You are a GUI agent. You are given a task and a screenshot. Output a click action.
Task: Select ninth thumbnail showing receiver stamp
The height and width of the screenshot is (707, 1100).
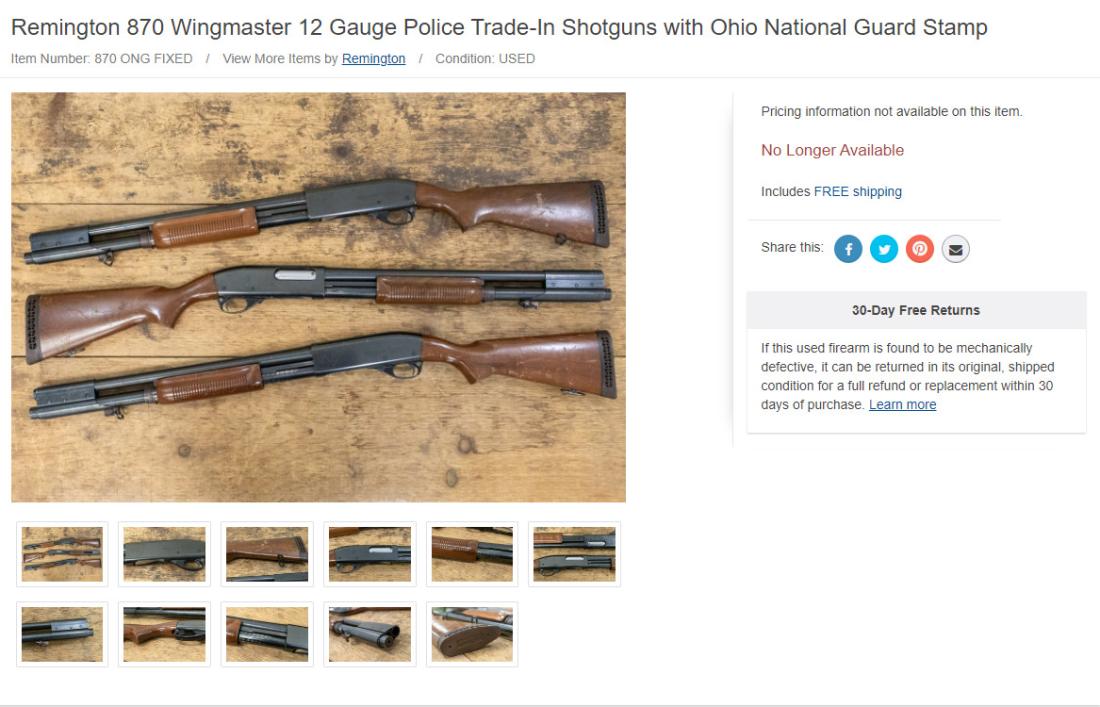[x=267, y=634]
